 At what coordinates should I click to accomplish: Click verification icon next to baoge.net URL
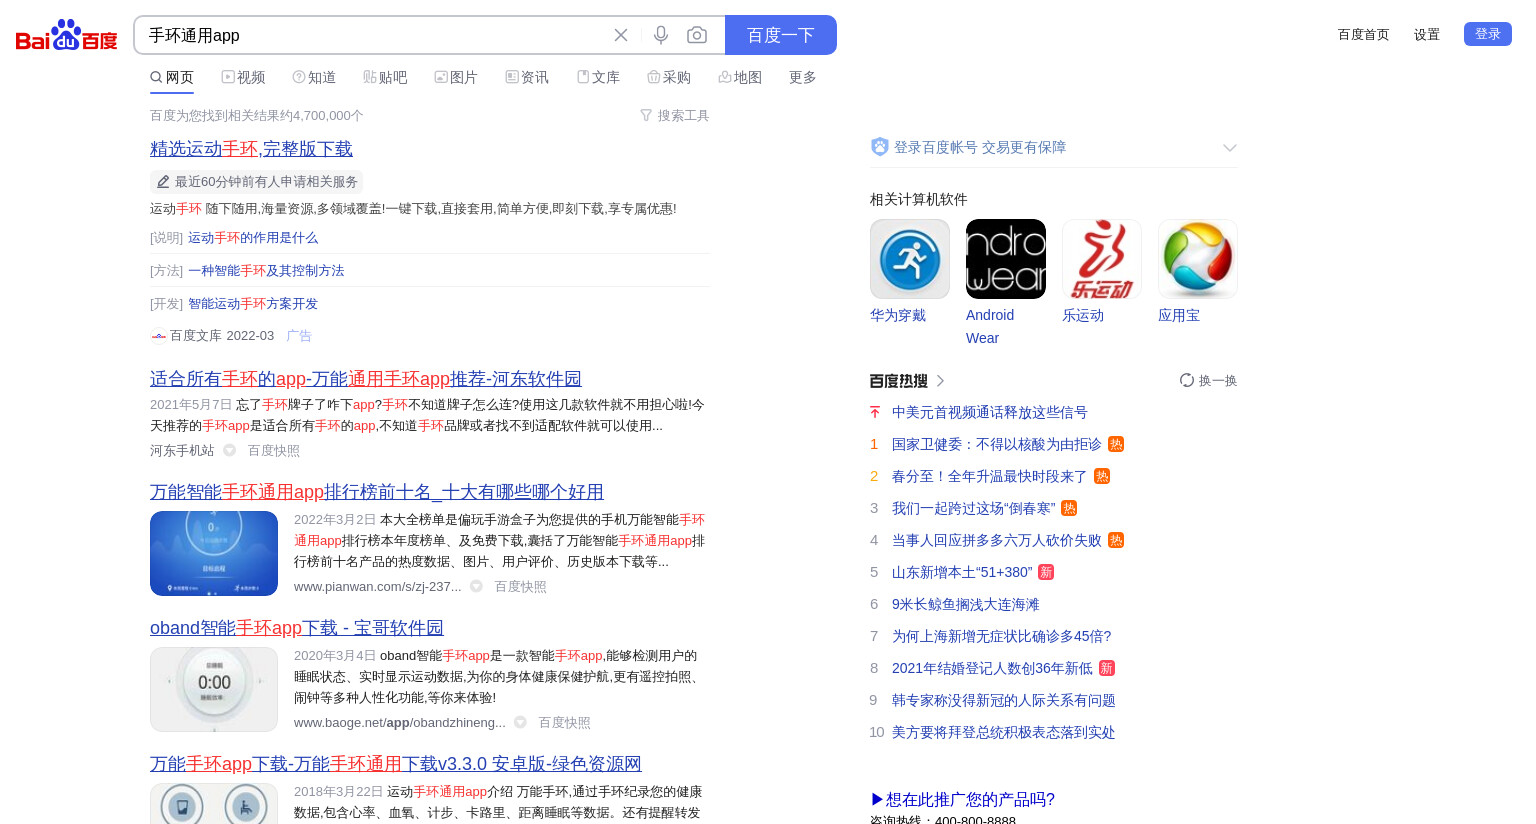click(521, 722)
